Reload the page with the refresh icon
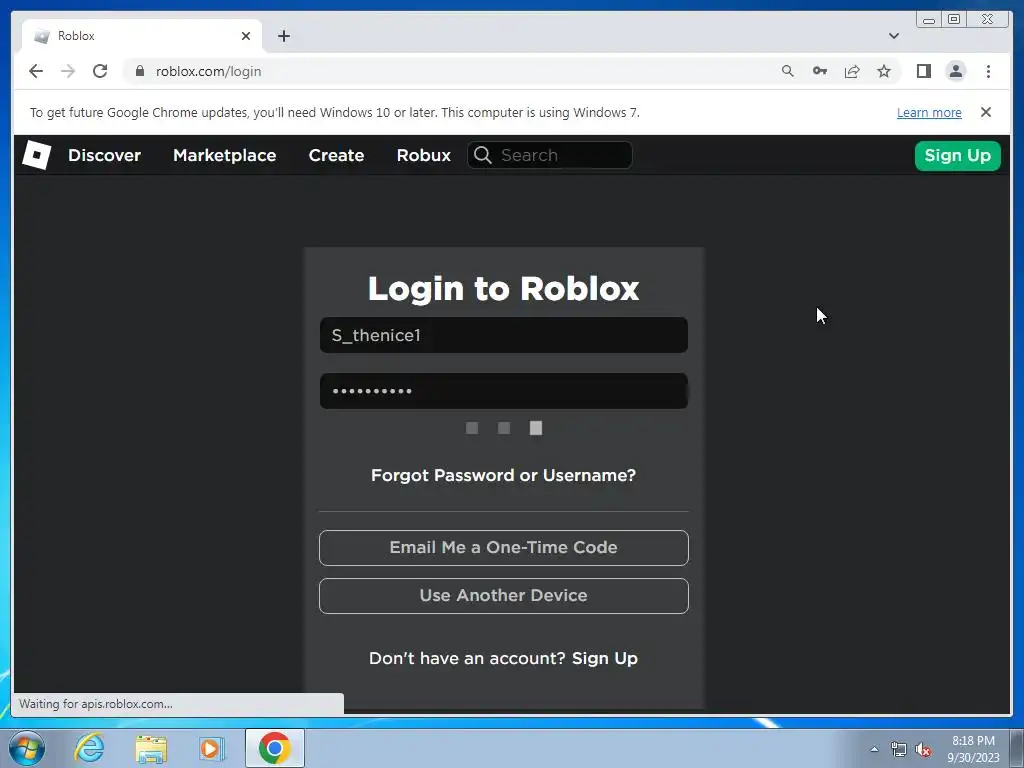The width and height of the screenshot is (1024, 768). click(x=100, y=71)
